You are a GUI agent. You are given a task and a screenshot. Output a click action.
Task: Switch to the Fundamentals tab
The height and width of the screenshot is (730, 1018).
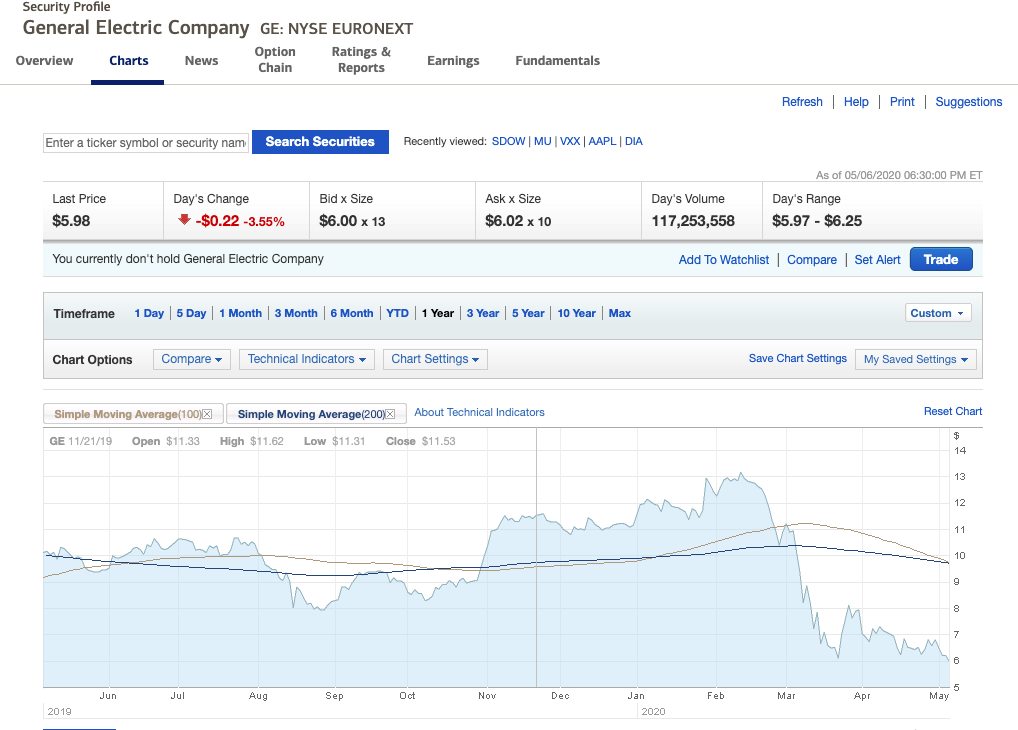[557, 60]
